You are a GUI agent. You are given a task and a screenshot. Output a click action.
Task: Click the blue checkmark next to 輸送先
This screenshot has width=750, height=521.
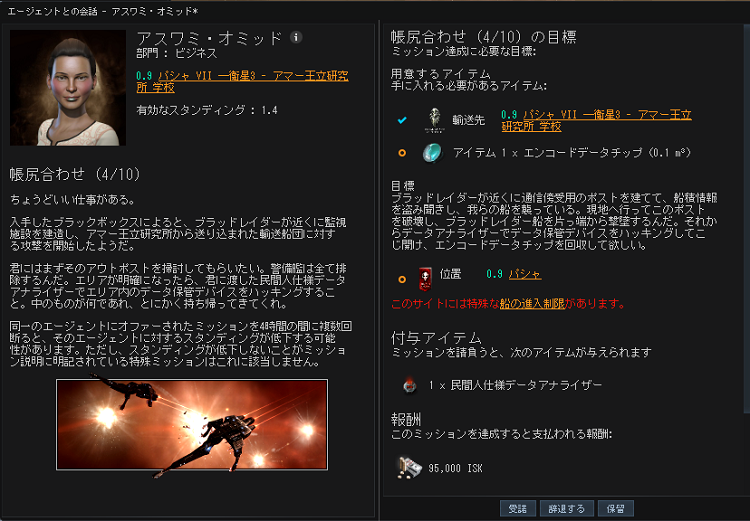click(x=402, y=120)
